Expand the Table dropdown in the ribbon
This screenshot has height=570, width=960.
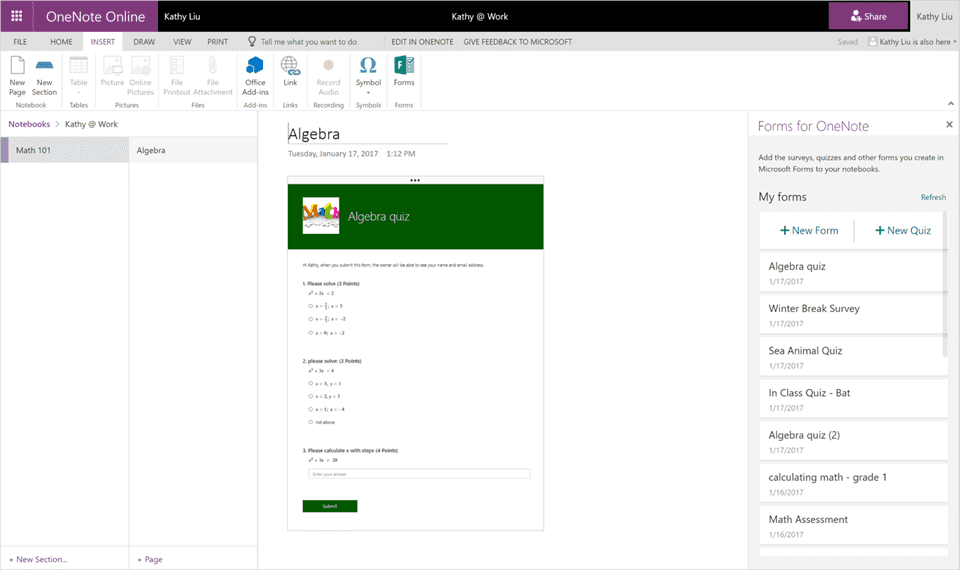tap(78, 93)
